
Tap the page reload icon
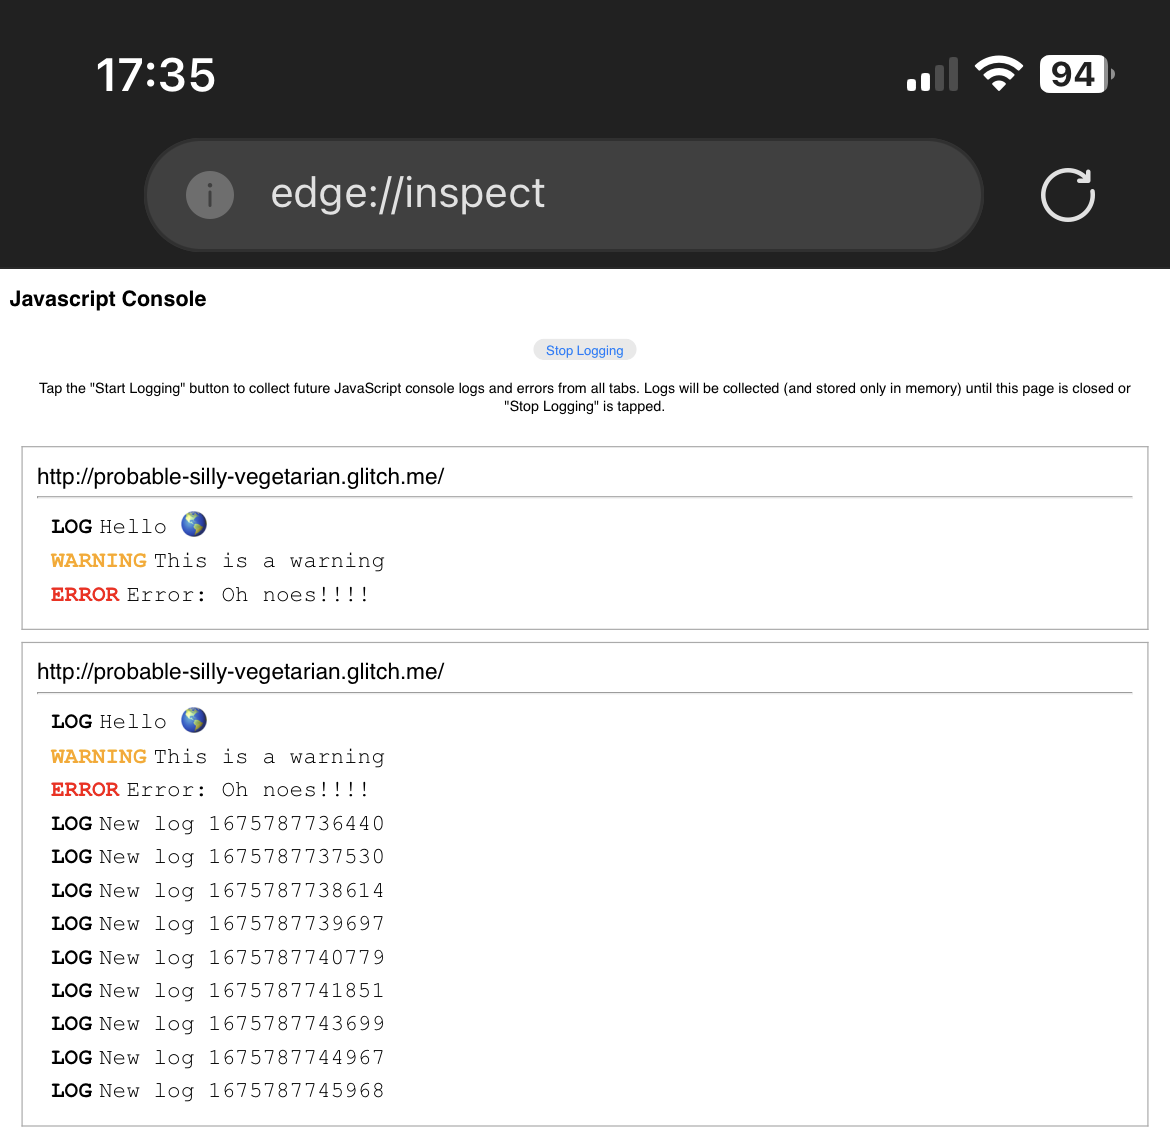click(x=1067, y=195)
